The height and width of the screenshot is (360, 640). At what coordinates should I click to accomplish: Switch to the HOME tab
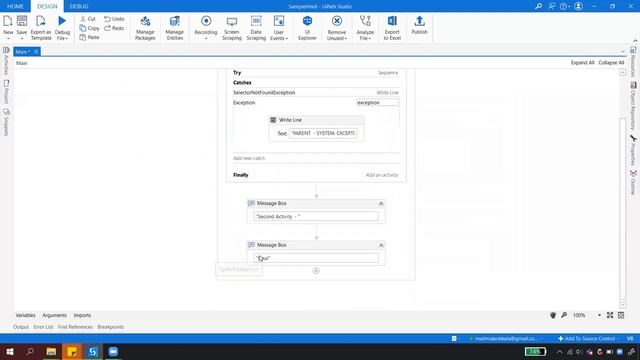point(15,6)
